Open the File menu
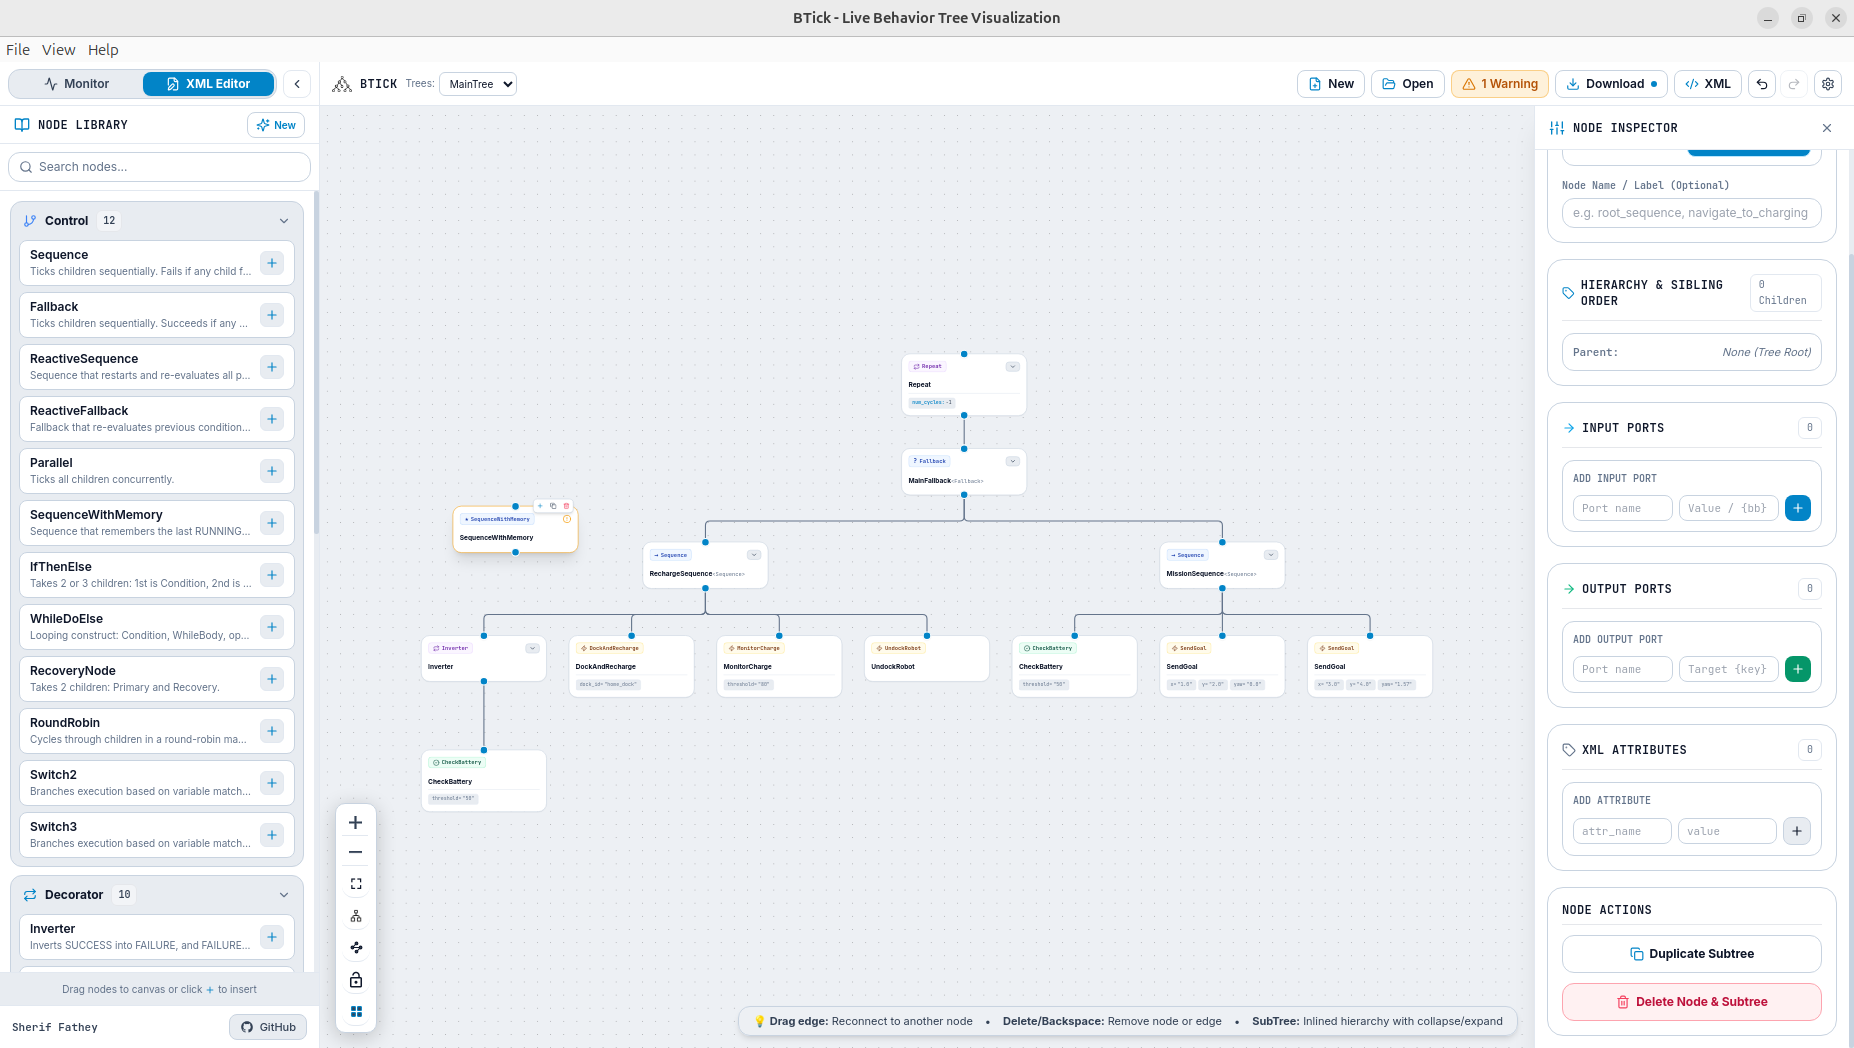 18,50
